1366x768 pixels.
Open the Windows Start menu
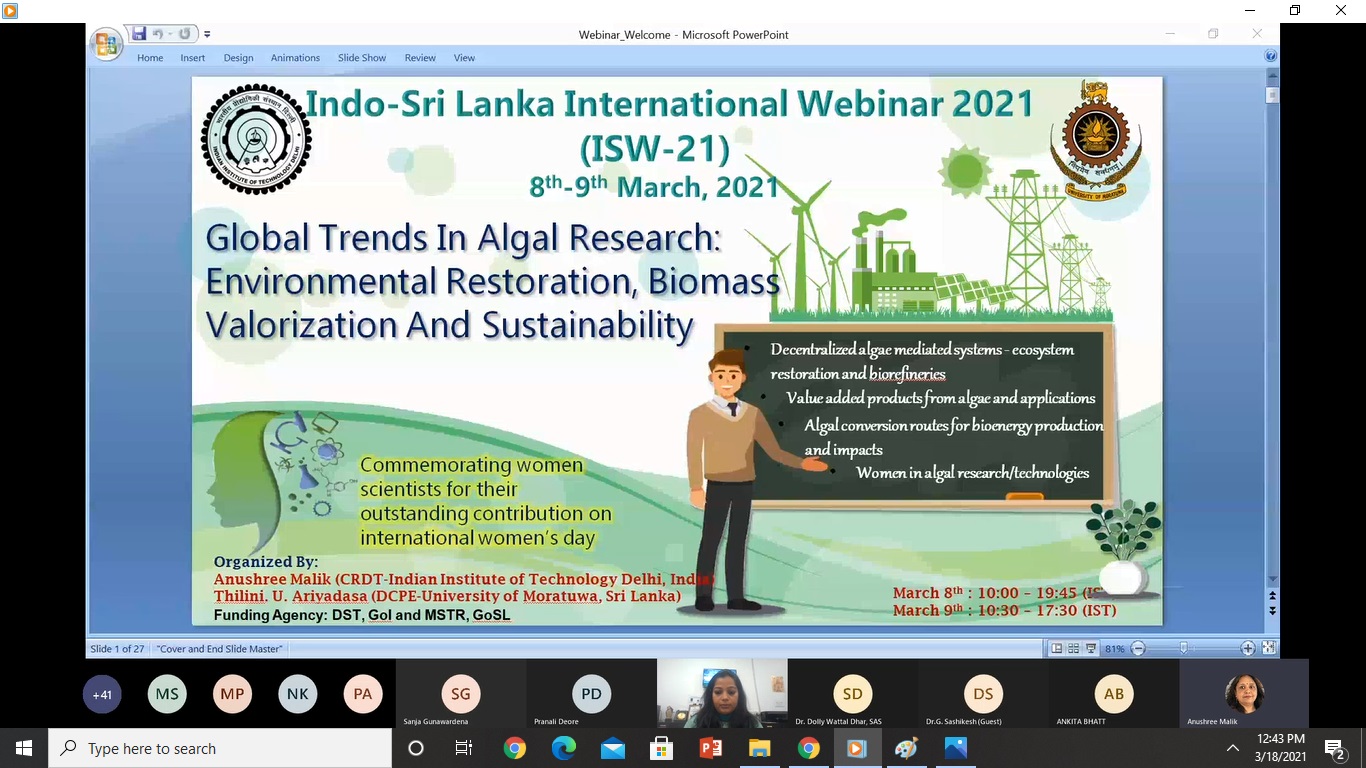coord(24,748)
